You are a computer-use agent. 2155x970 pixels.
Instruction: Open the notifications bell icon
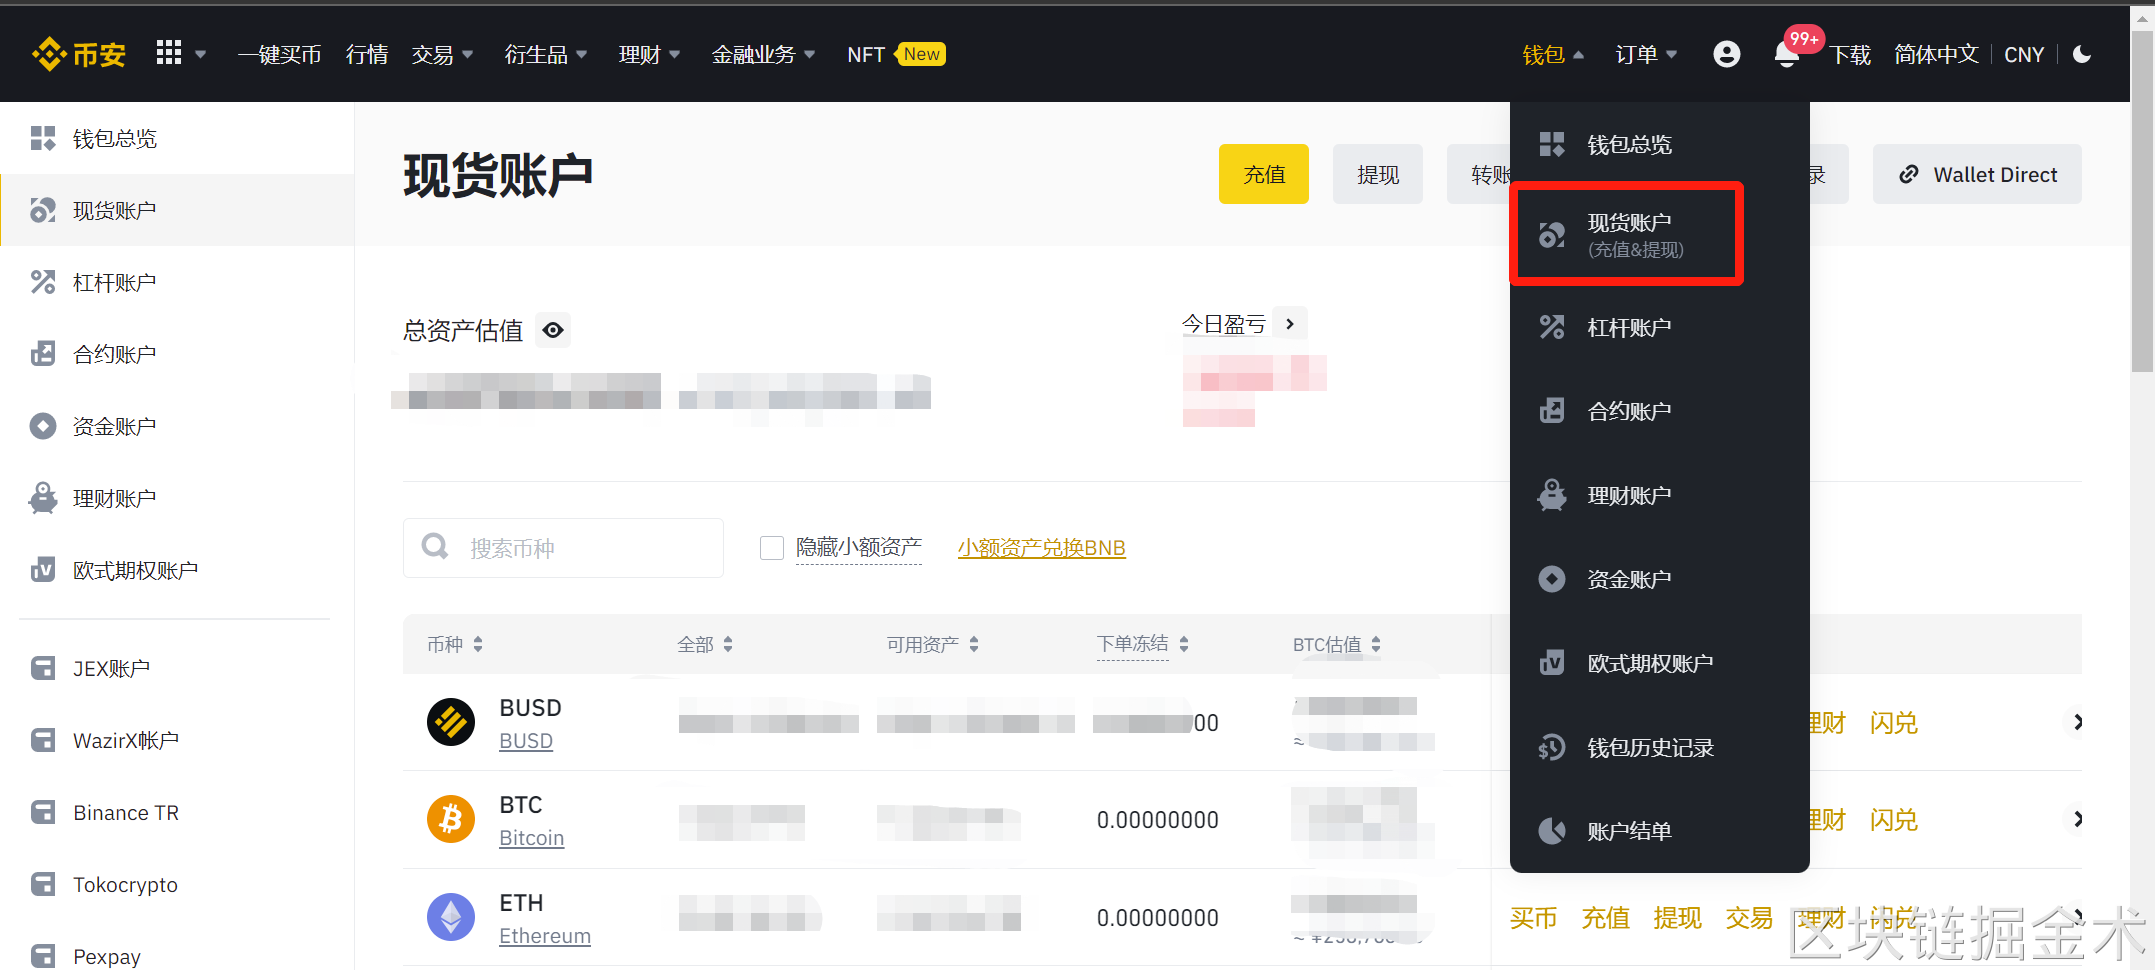pos(1787,54)
